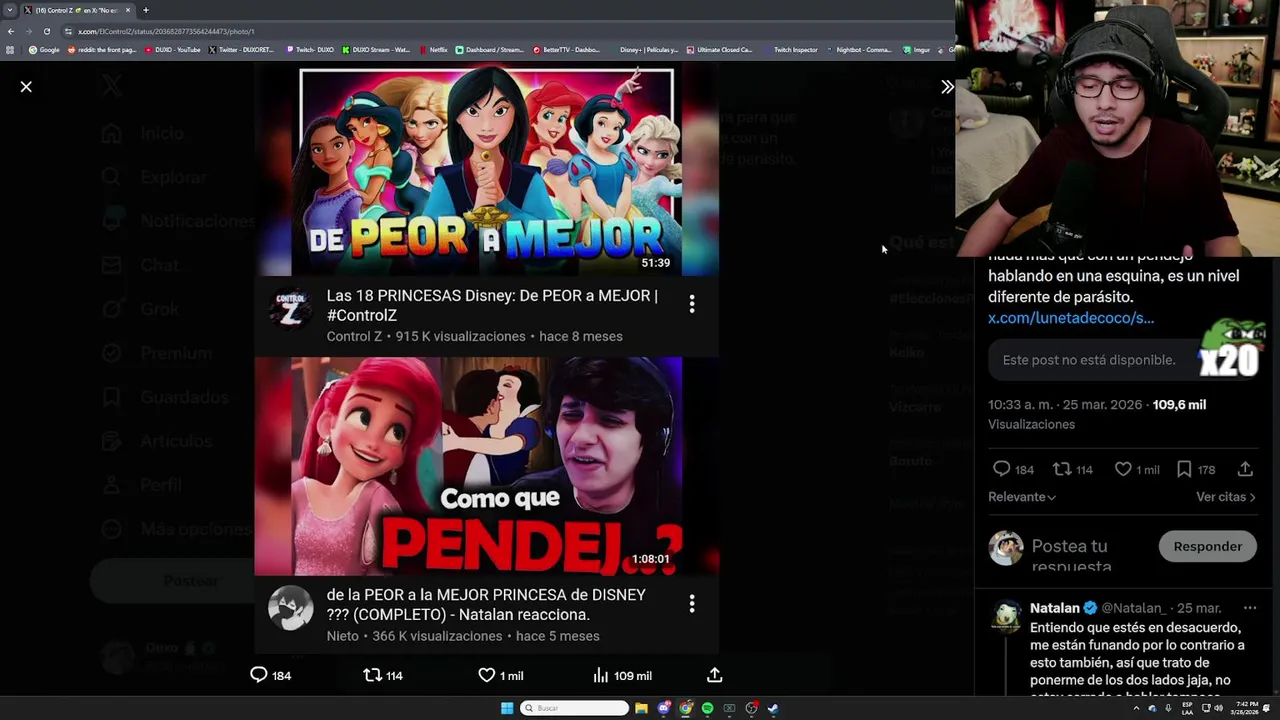
Task: Show hidden system tray icons
Action: [x=1136, y=708]
